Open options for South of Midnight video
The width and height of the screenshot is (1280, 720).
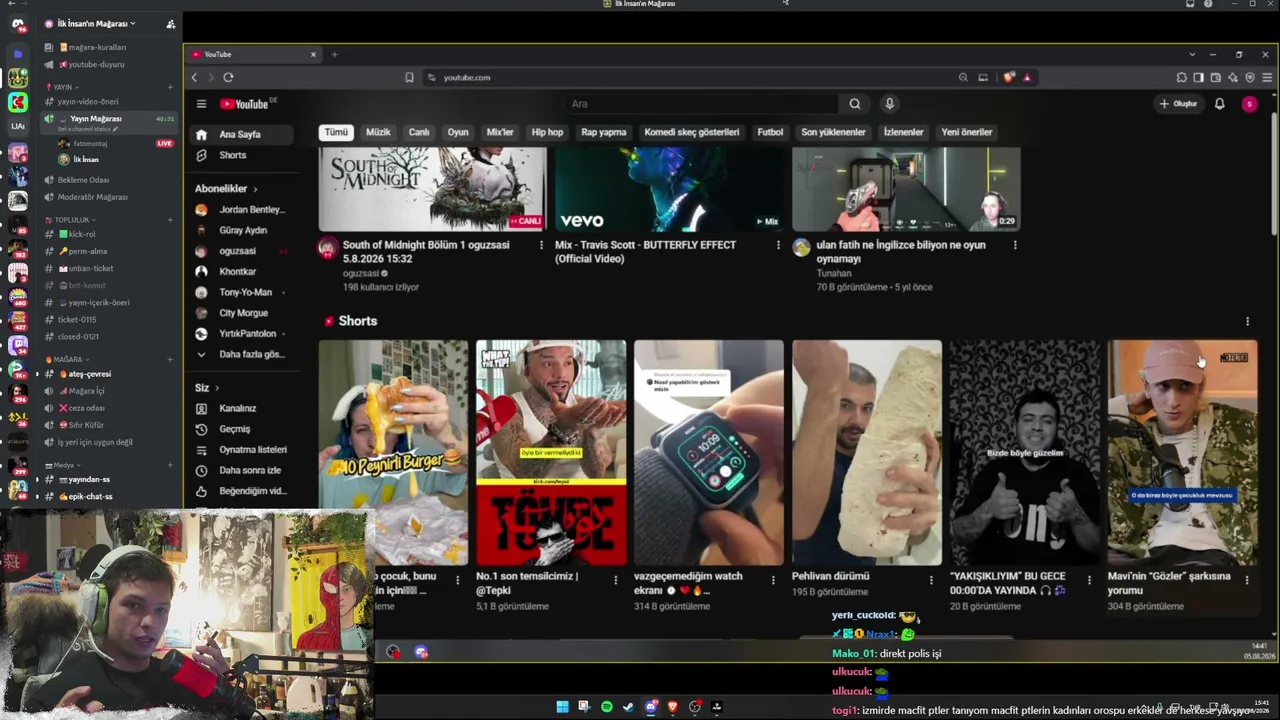tap(541, 245)
